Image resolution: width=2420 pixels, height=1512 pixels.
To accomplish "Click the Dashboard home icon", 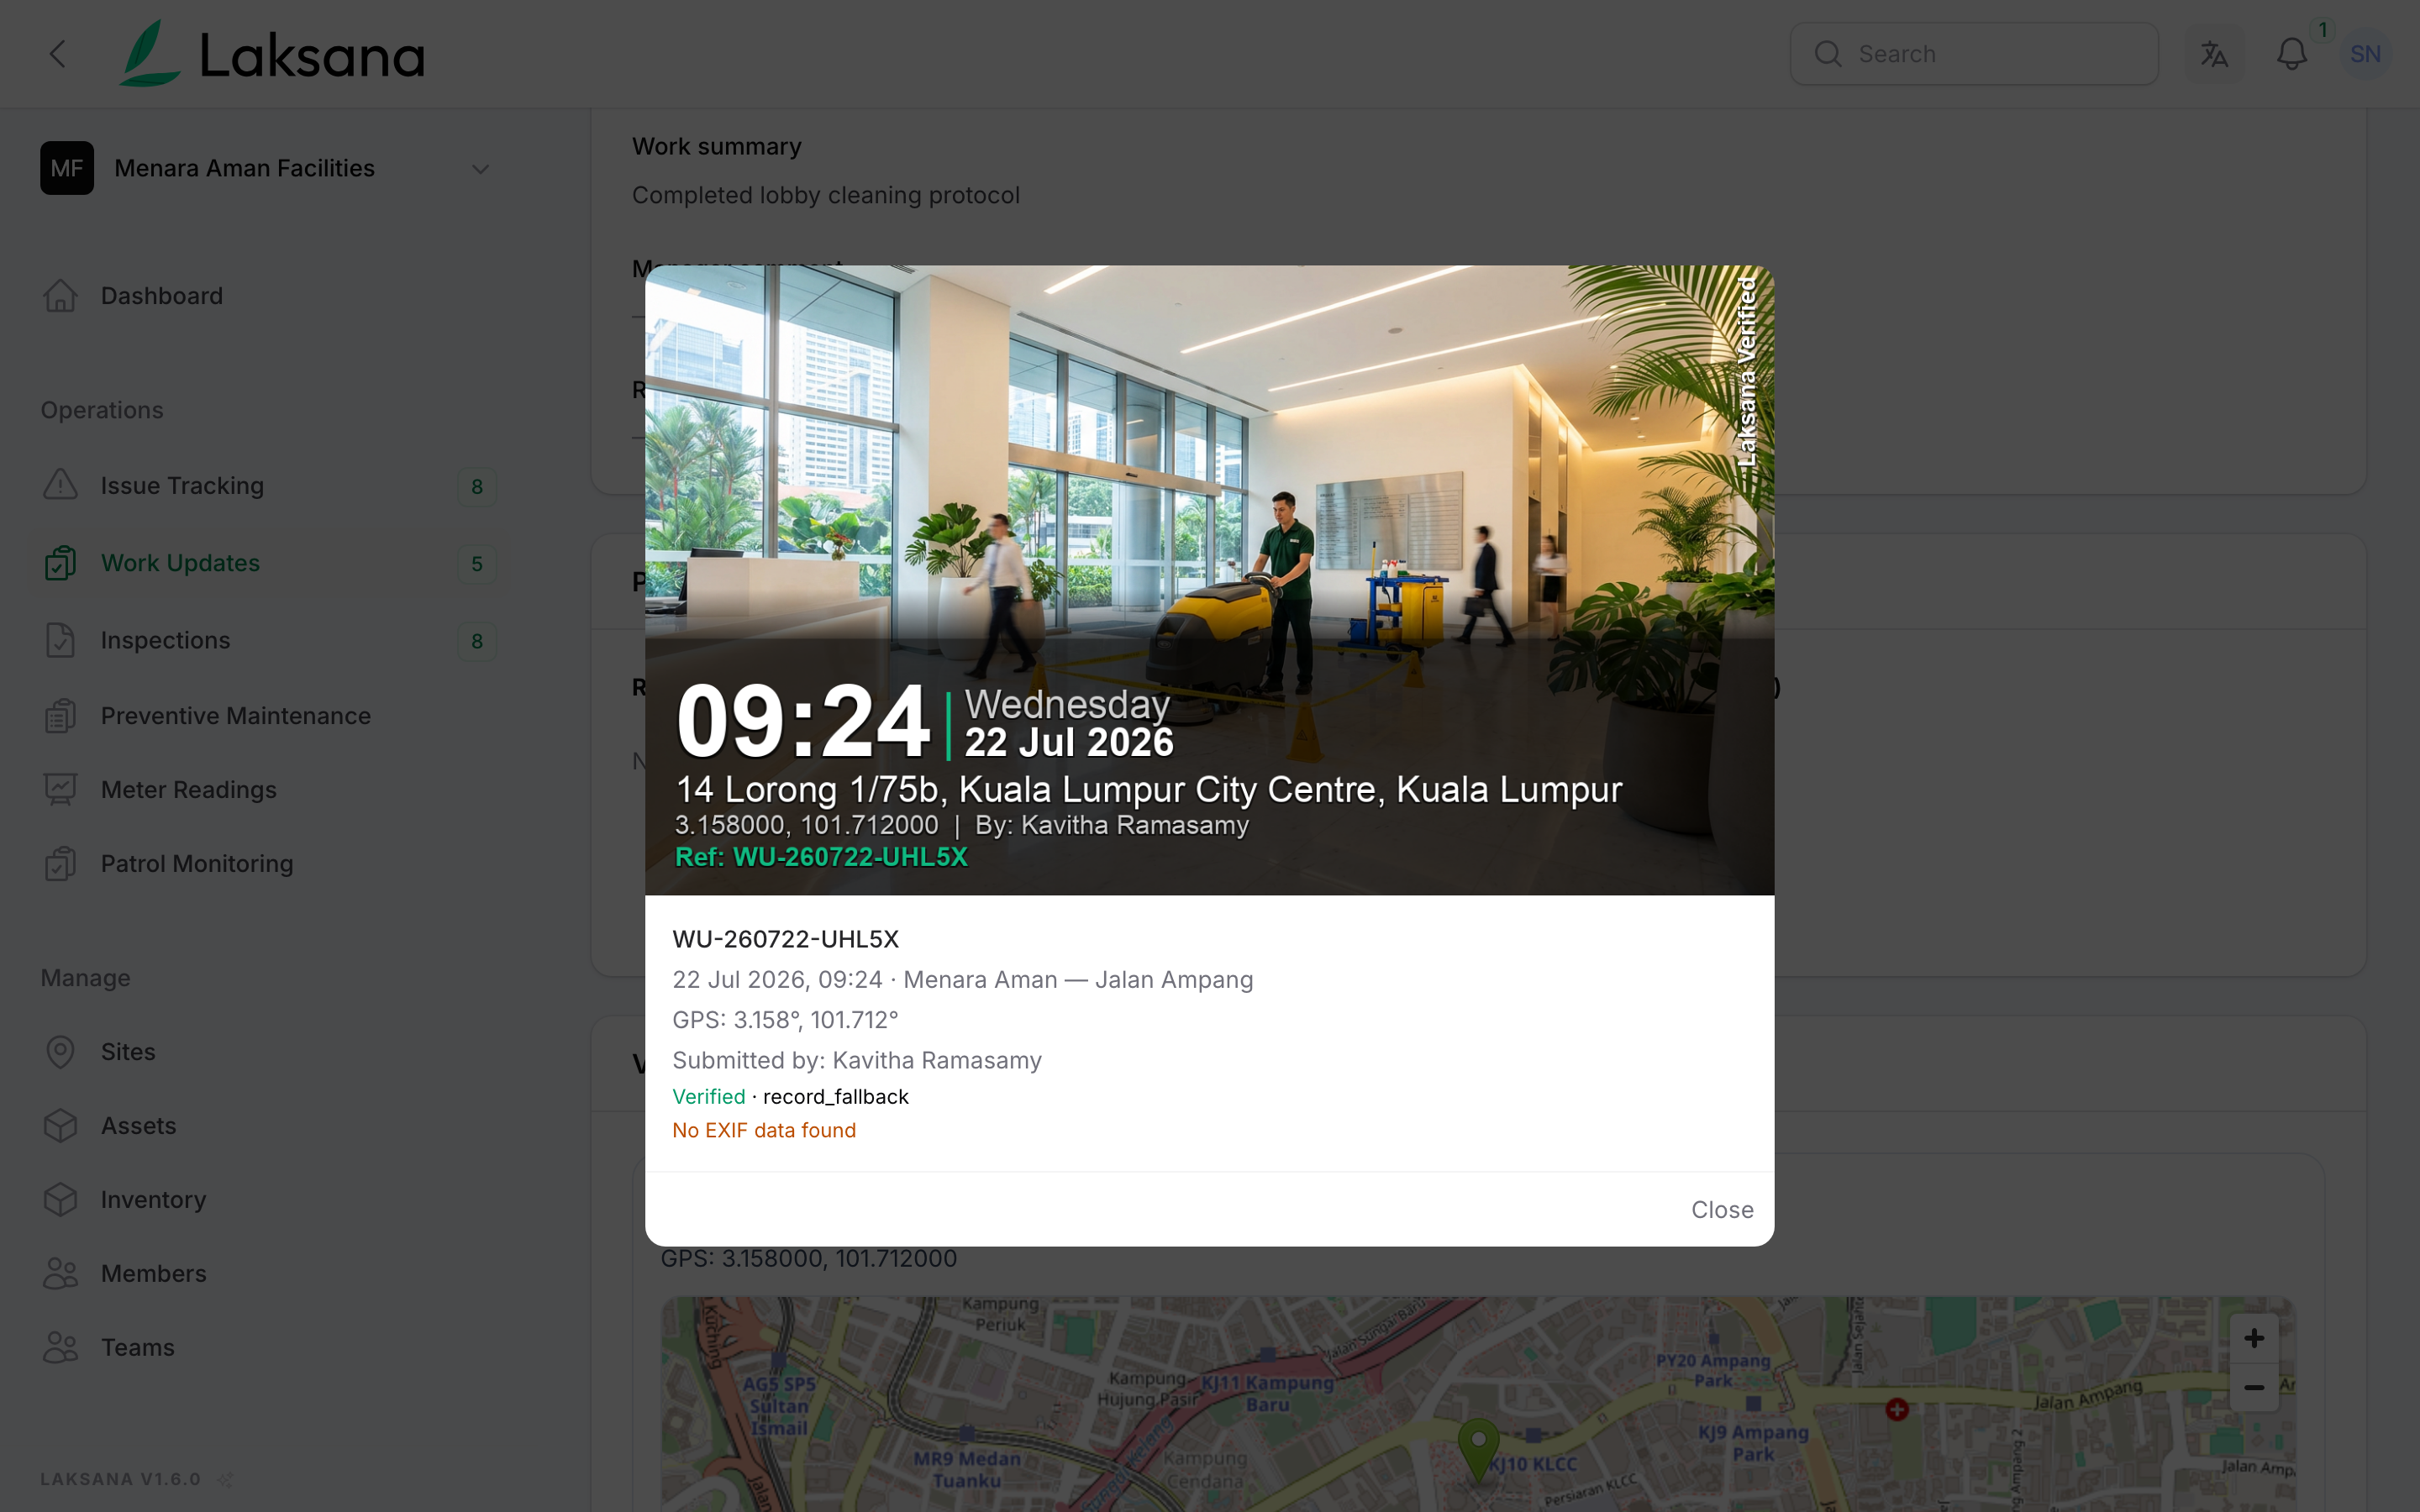I will (x=61, y=296).
